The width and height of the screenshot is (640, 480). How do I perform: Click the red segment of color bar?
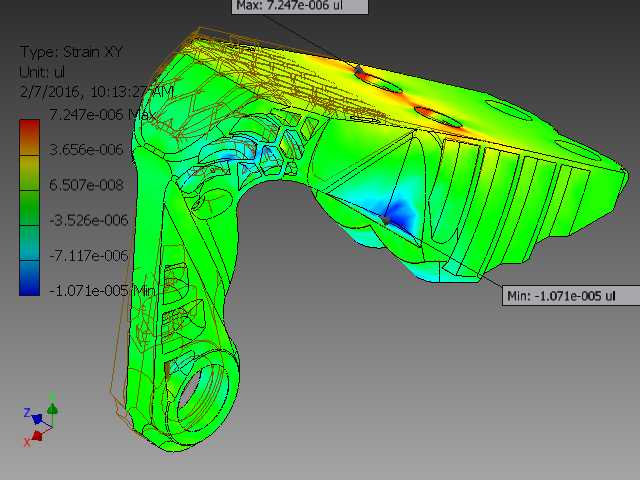pyautogui.click(x=29, y=137)
